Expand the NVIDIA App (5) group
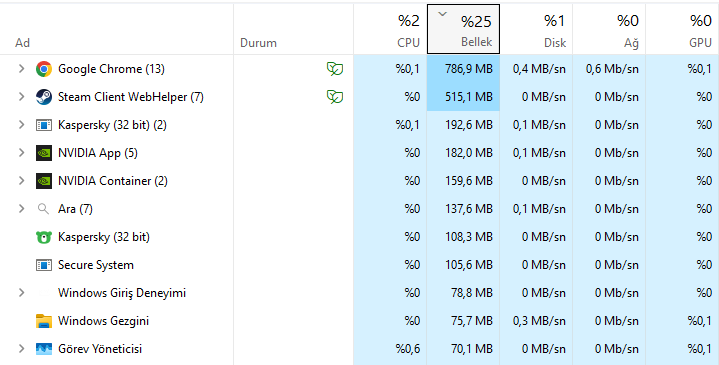Viewport: 719px width, 365px height. [x=21, y=153]
